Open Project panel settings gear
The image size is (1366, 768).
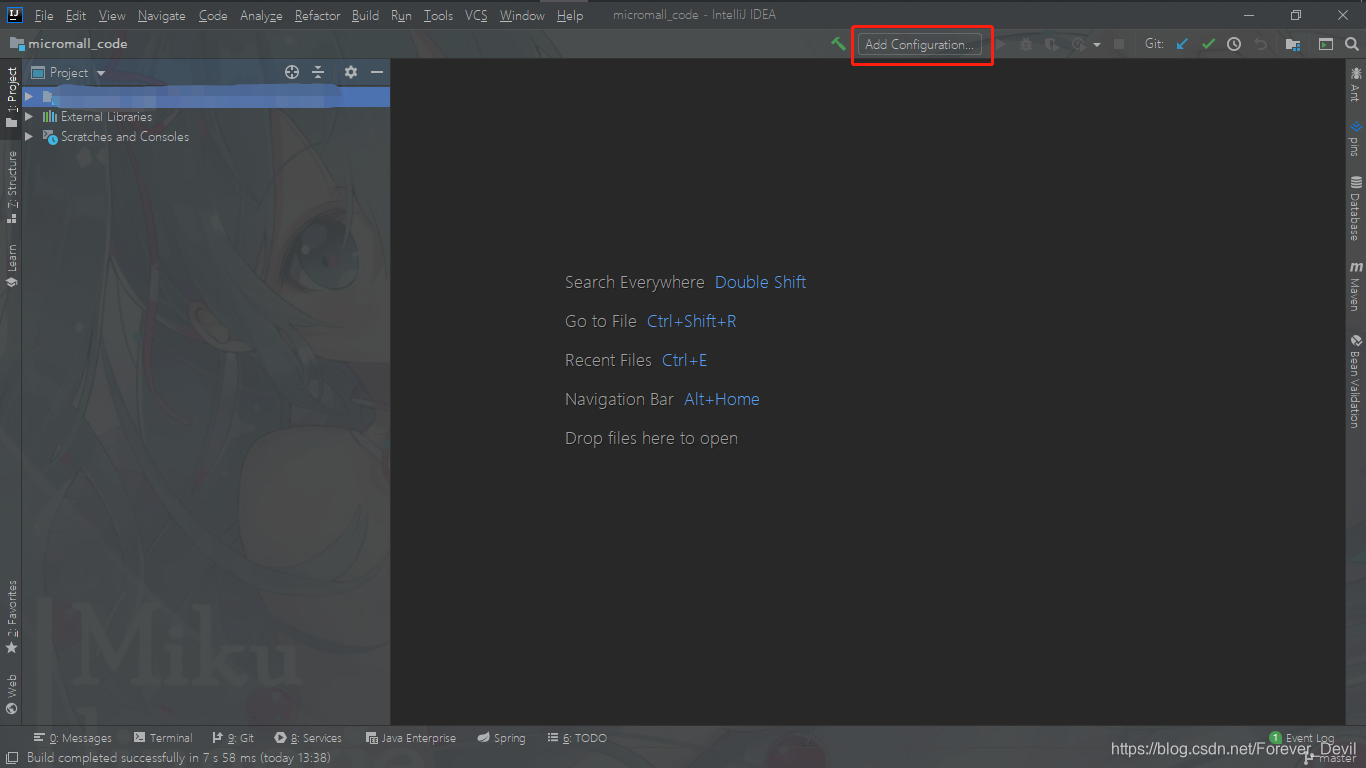[x=350, y=72]
